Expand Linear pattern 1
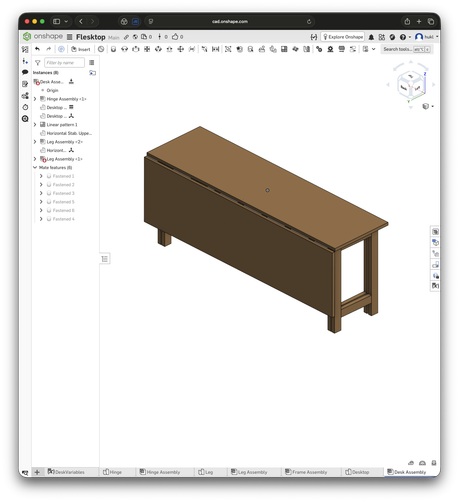The width and height of the screenshot is (459, 502). (35, 124)
